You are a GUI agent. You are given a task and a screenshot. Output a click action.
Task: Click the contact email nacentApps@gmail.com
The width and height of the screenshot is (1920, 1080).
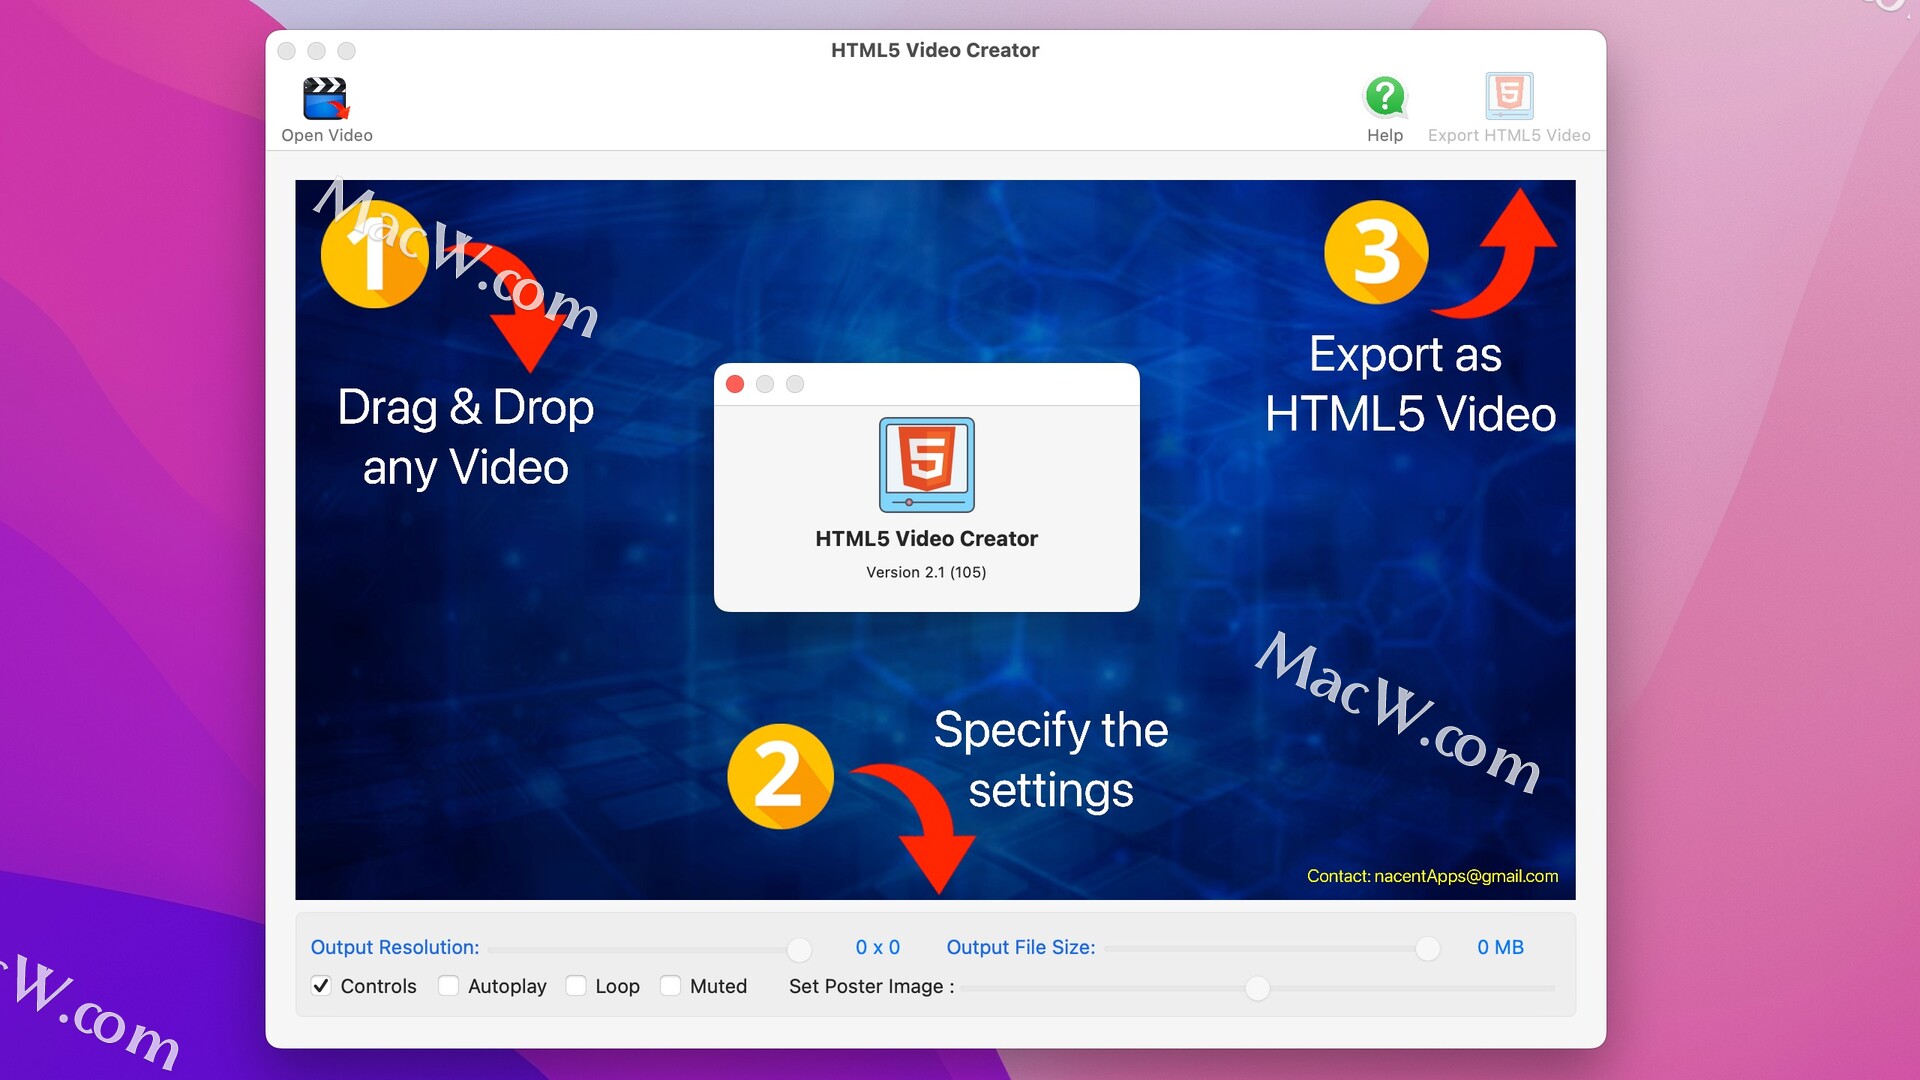1466,876
